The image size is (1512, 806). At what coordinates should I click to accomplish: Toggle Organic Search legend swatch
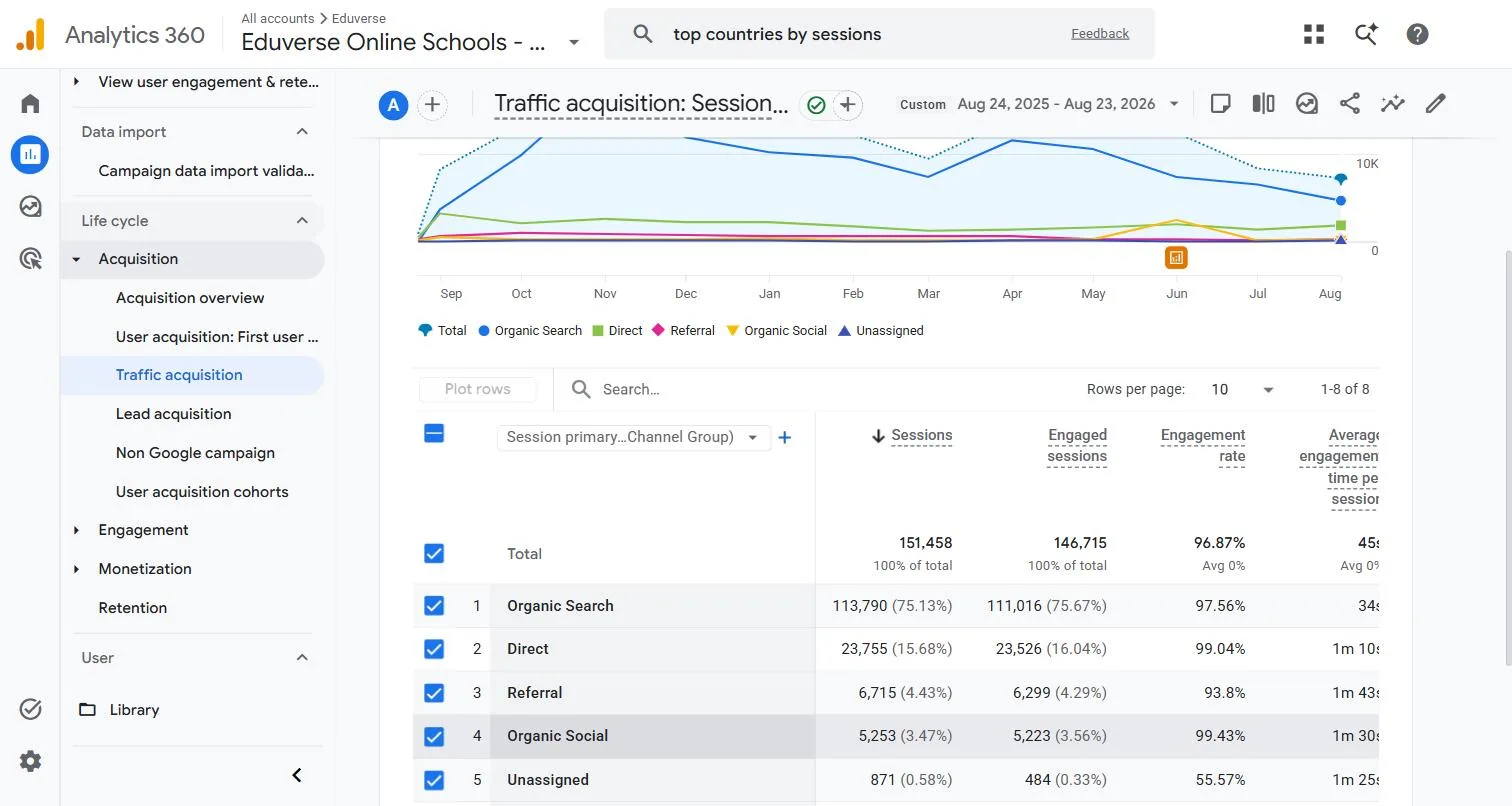[485, 331]
